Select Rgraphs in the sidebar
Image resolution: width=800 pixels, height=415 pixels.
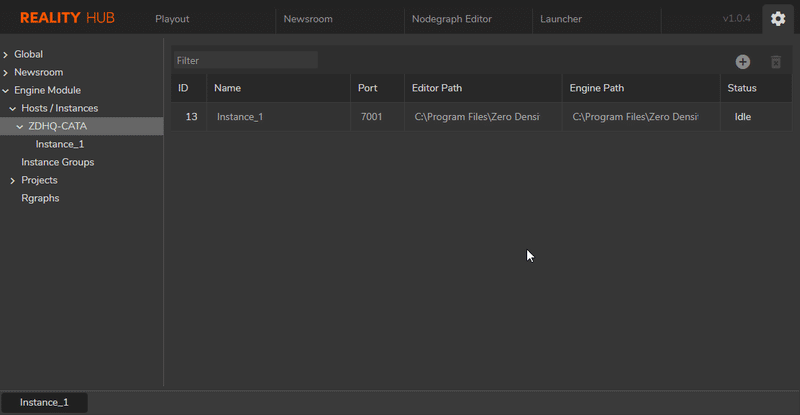coord(40,198)
